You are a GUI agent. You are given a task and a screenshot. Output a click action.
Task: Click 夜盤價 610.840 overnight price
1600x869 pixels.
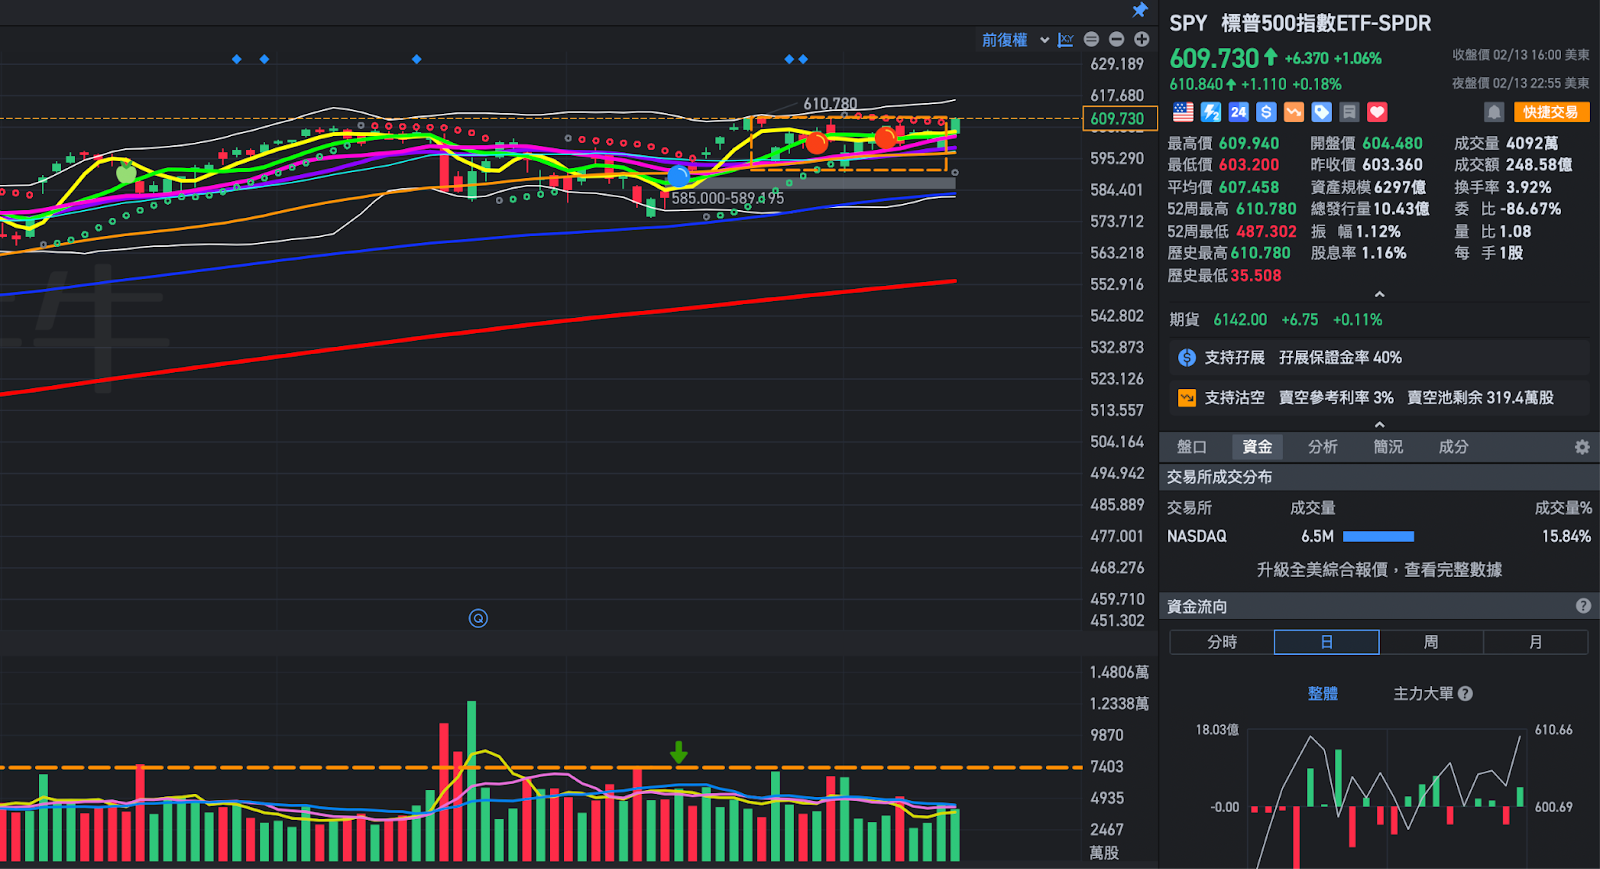(1196, 84)
